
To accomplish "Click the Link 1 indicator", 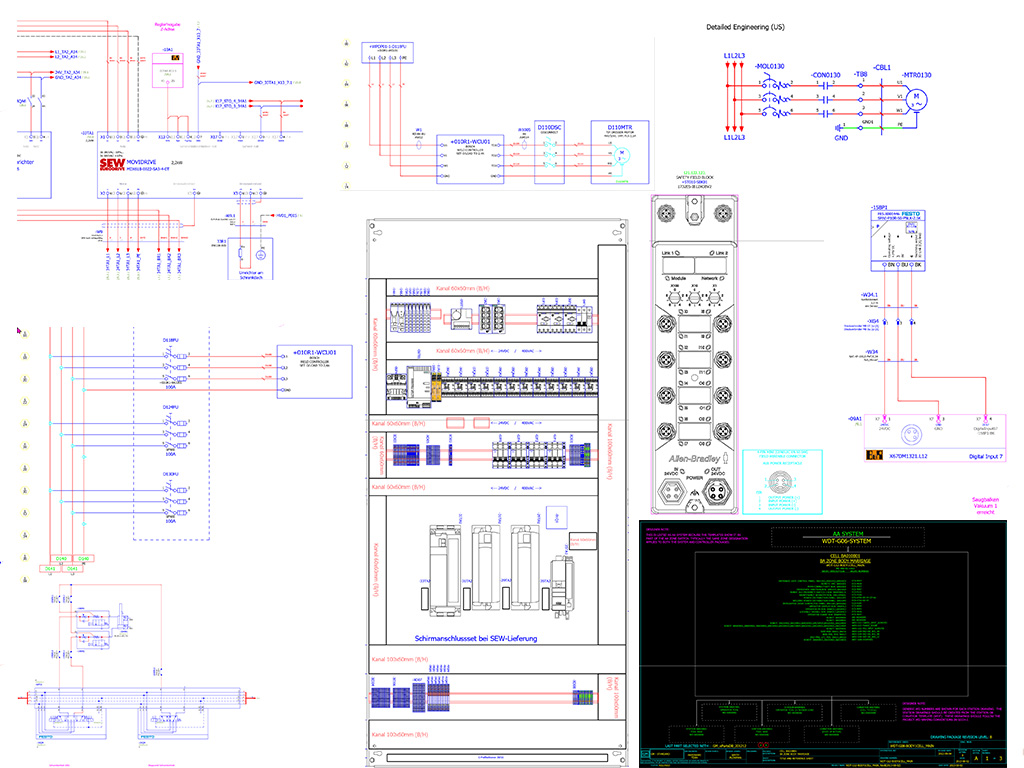I will [667, 253].
